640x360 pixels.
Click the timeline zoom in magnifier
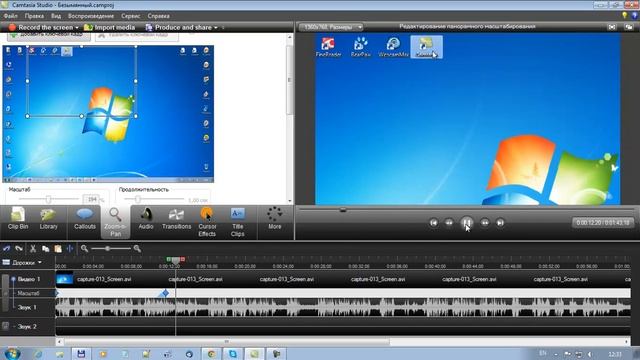[x=137, y=248]
